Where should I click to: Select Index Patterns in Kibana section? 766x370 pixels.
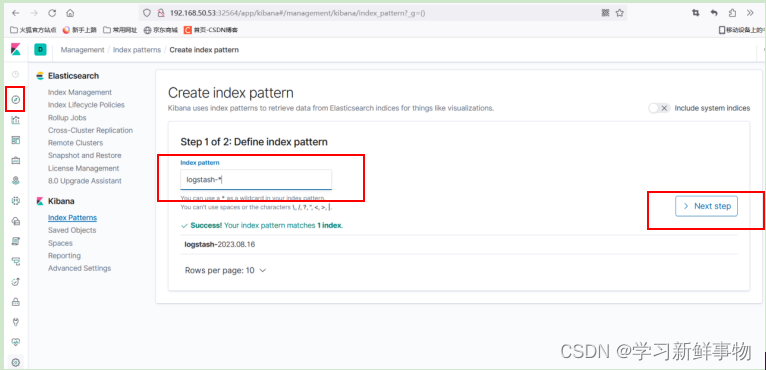72,218
